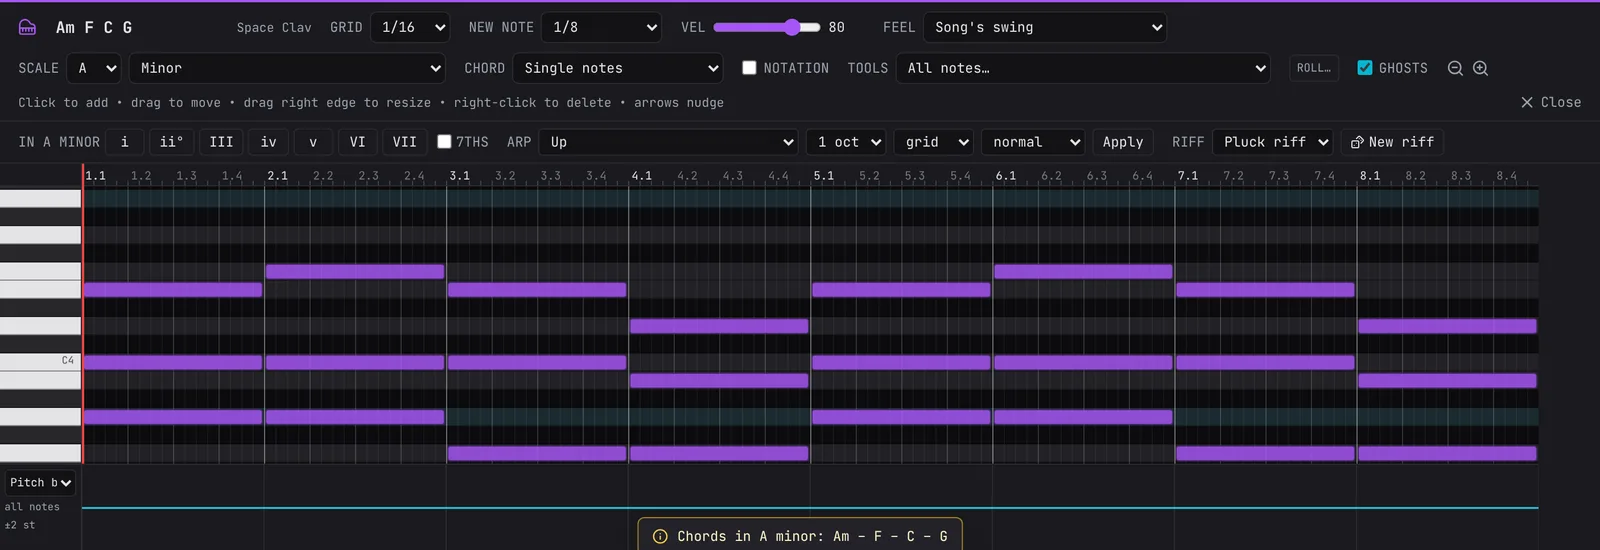1600x550 pixels.
Task: Open the NEW NOTE 1/8 dropdown
Action: pos(601,27)
